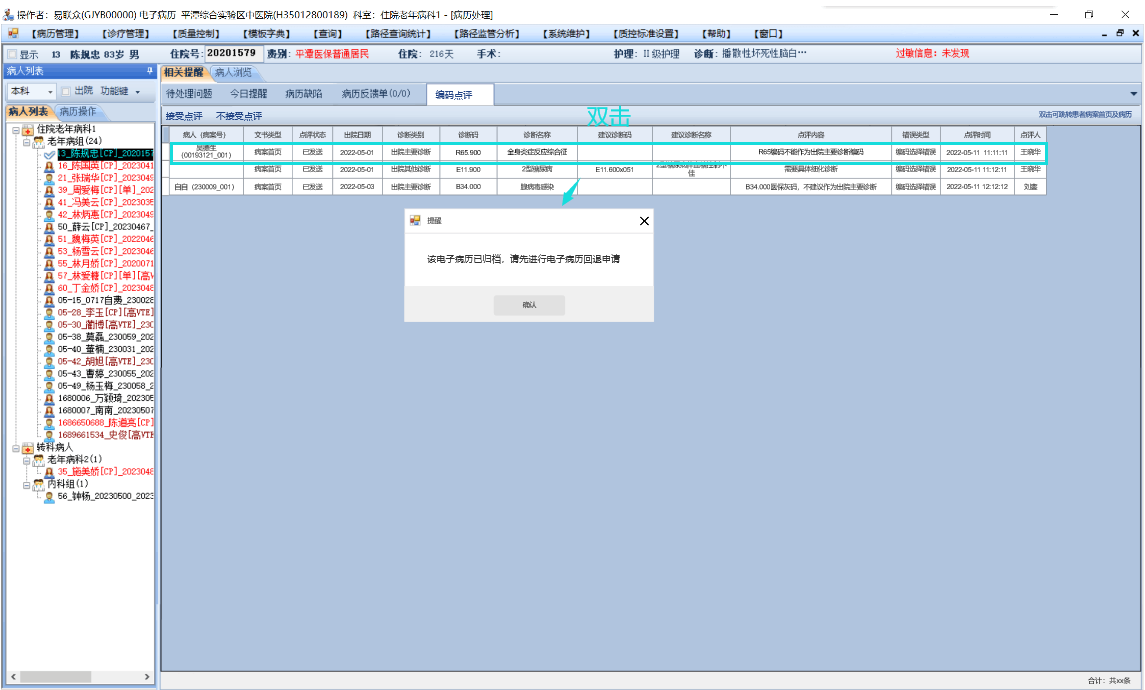The width and height of the screenshot is (1145, 690).
Task: Open the 病历管理 menu
Action: pyautogui.click(x=55, y=34)
